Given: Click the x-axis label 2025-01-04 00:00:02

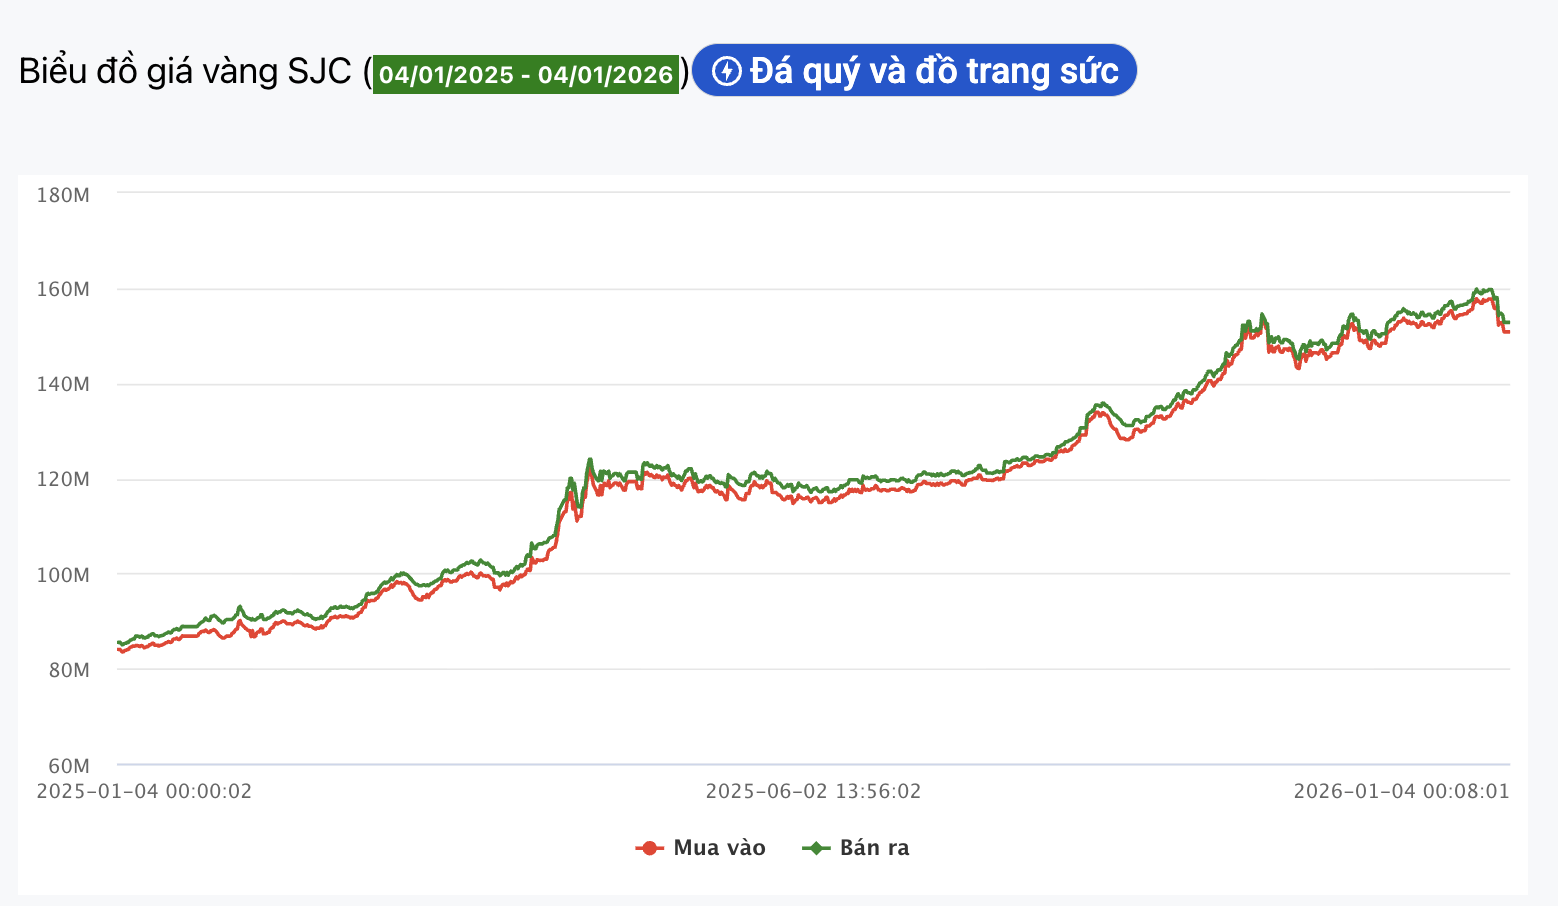Looking at the screenshot, I should tap(144, 792).
